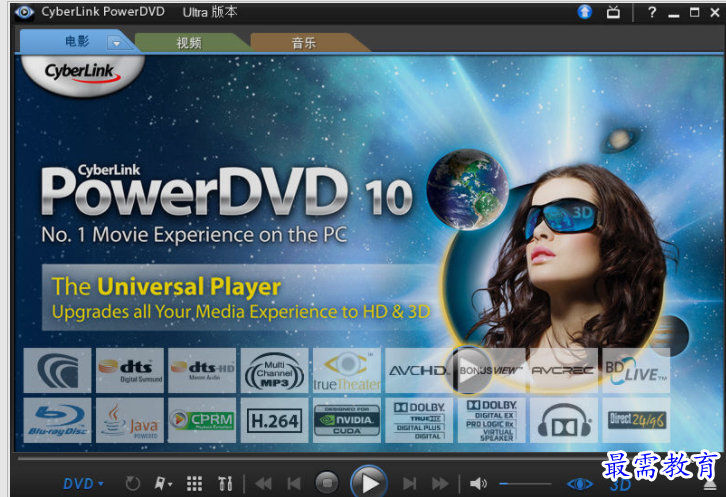The image size is (726, 497).
Task: Open the bookmark dropdown menu
Action: (163, 484)
